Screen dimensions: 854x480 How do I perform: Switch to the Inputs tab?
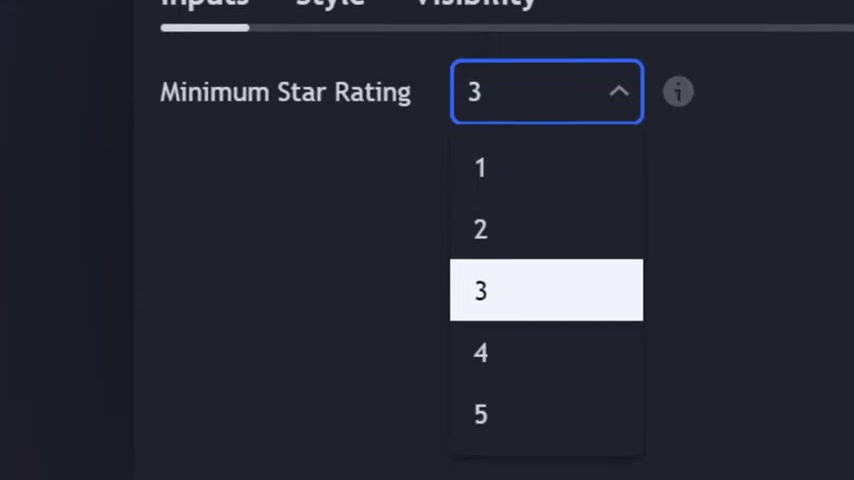point(205,3)
